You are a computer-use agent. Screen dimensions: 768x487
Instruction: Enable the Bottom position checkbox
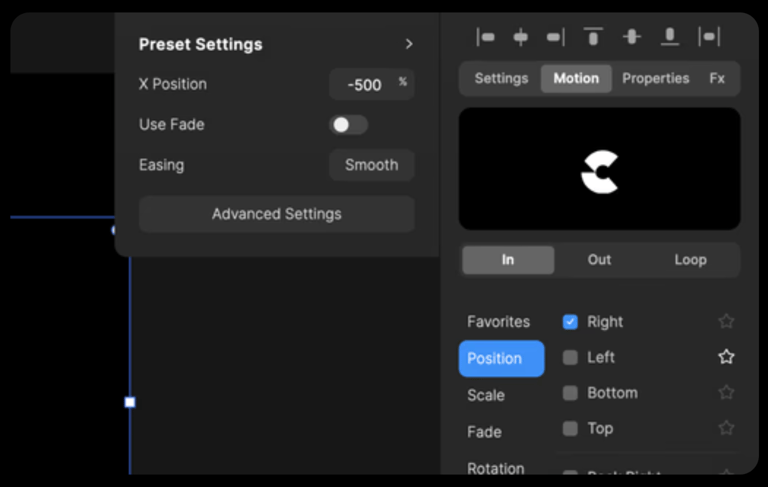[x=570, y=393]
